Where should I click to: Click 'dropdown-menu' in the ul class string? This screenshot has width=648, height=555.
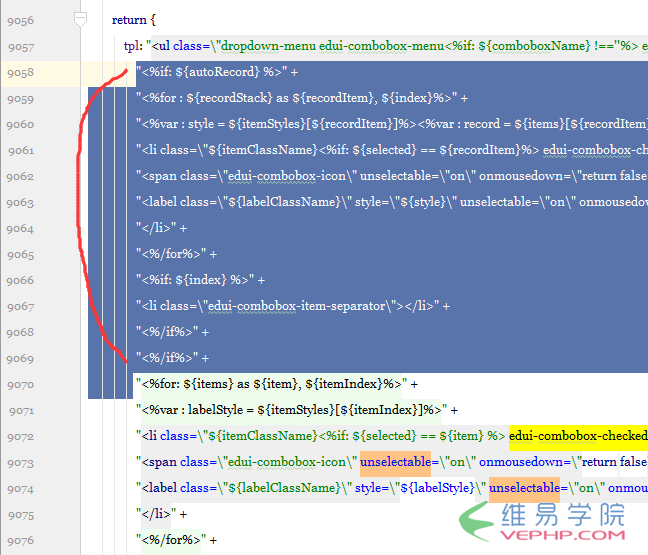[x=269, y=46]
